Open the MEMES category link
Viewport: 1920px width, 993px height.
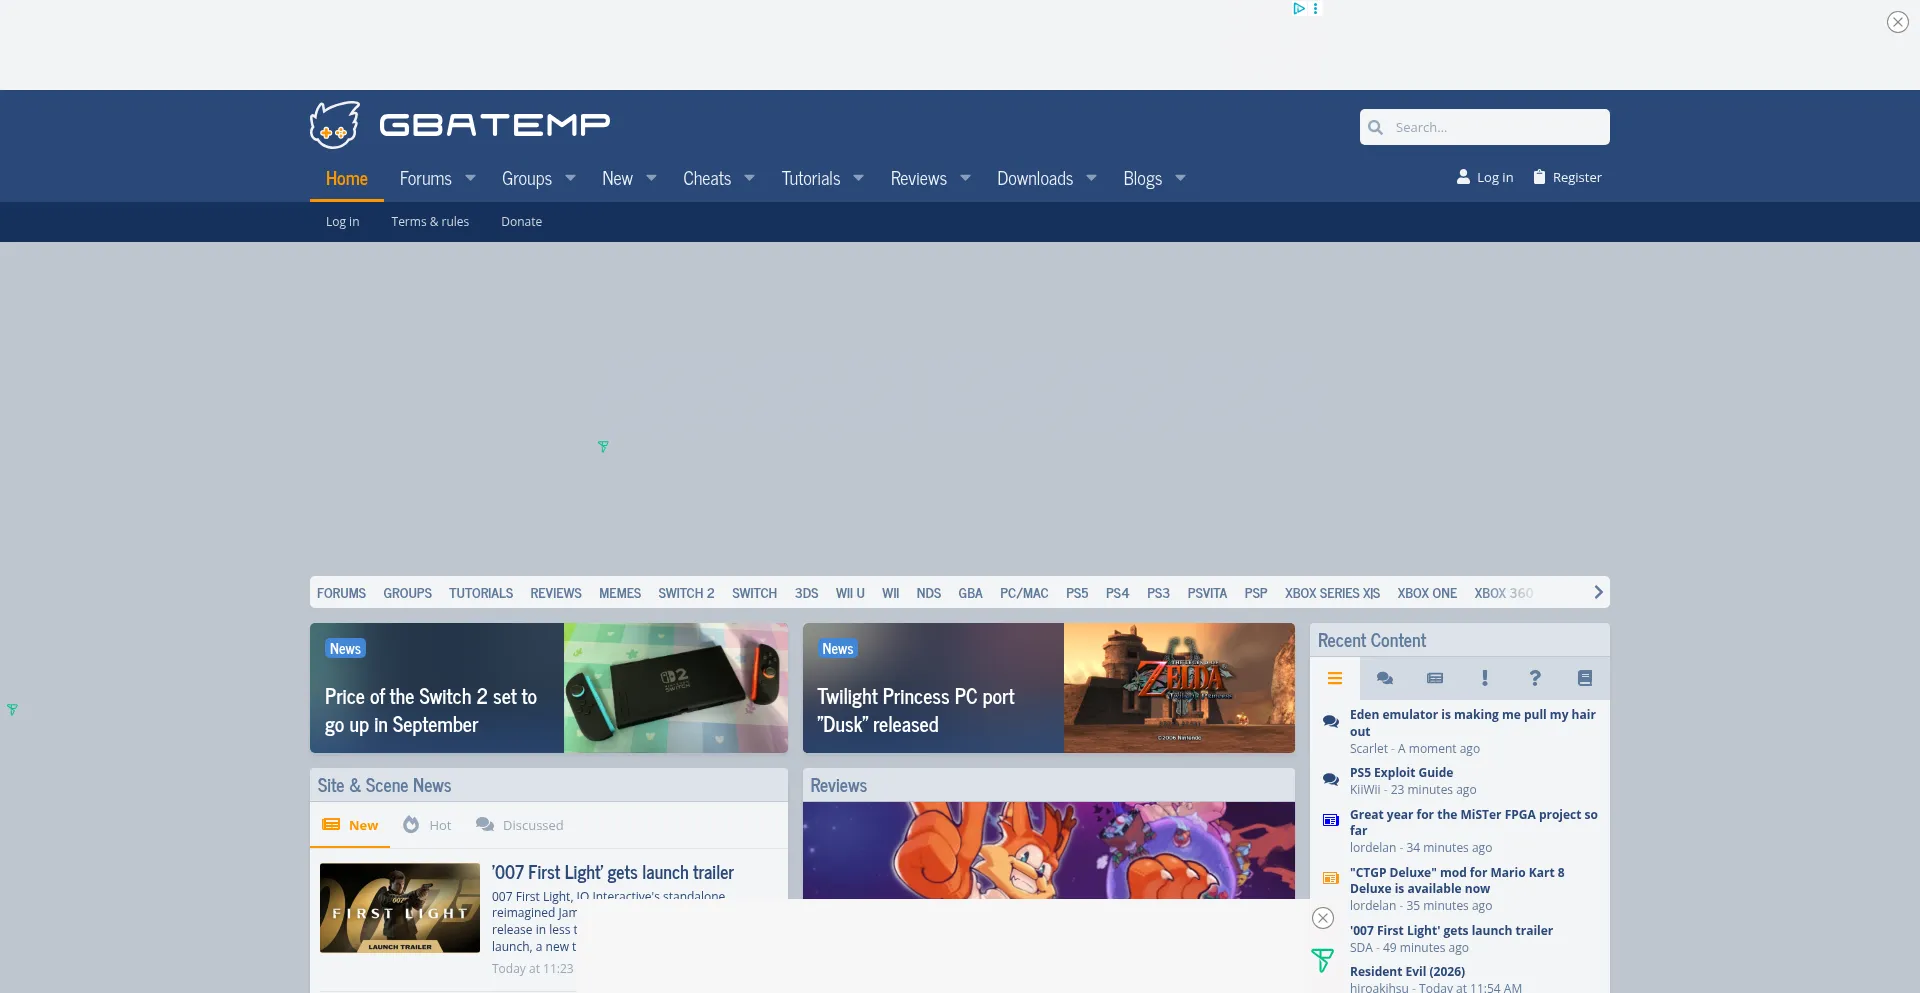[620, 593]
